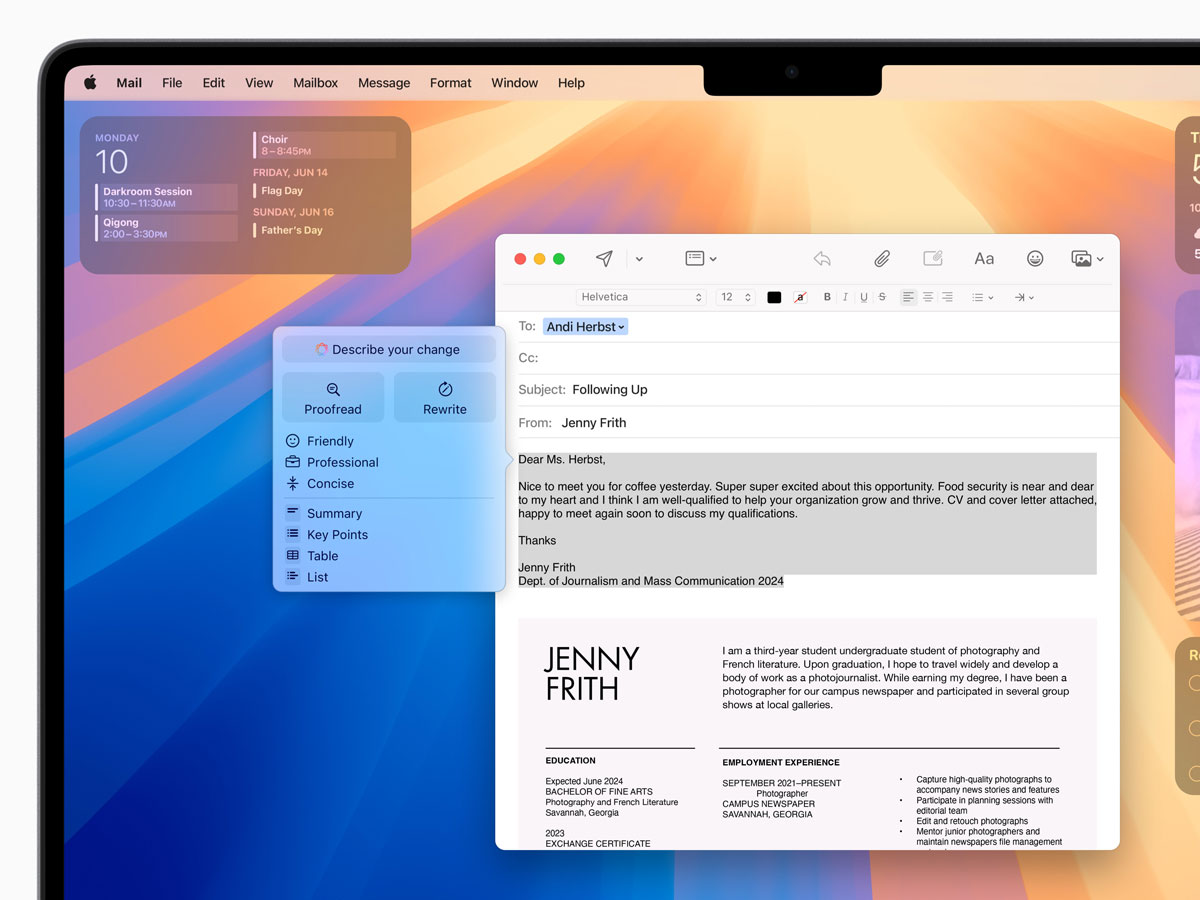Toggle italic formatting
The width and height of the screenshot is (1200, 900).
845,297
